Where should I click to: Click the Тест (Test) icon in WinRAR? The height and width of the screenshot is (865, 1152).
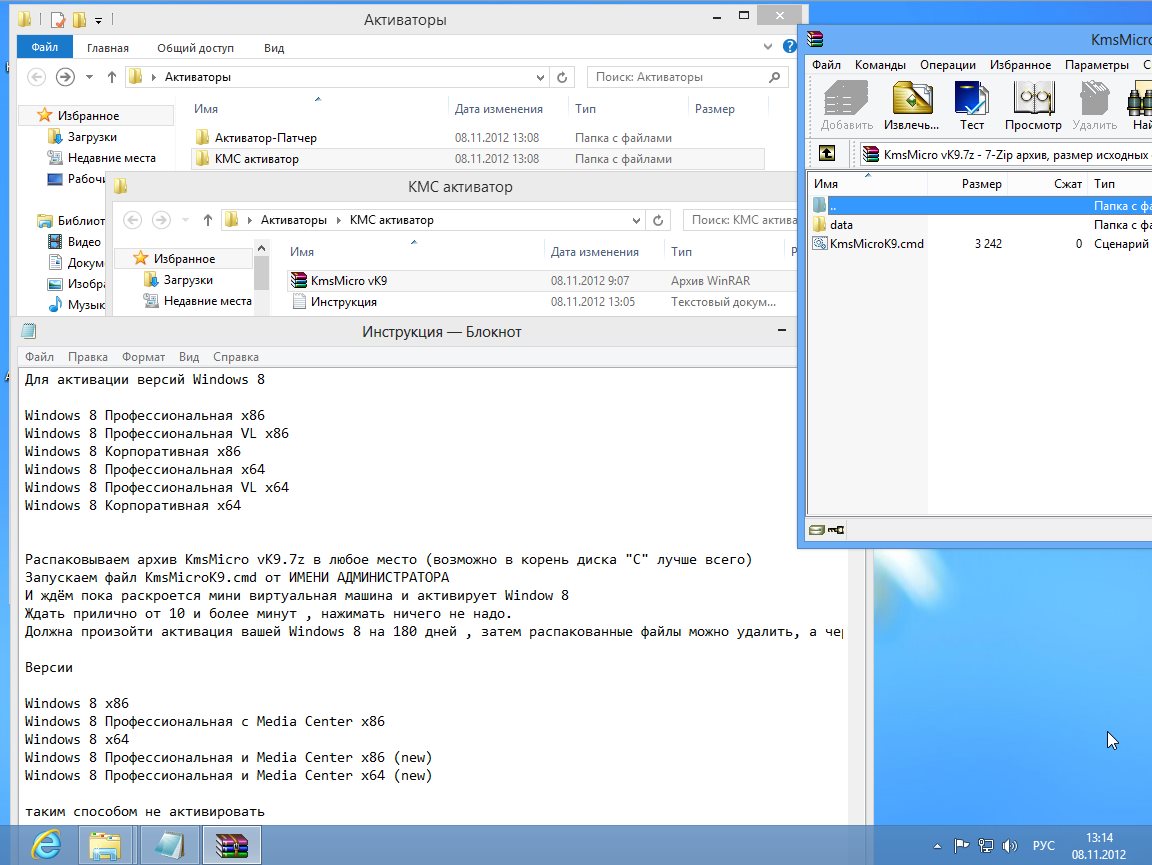(971, 106)
